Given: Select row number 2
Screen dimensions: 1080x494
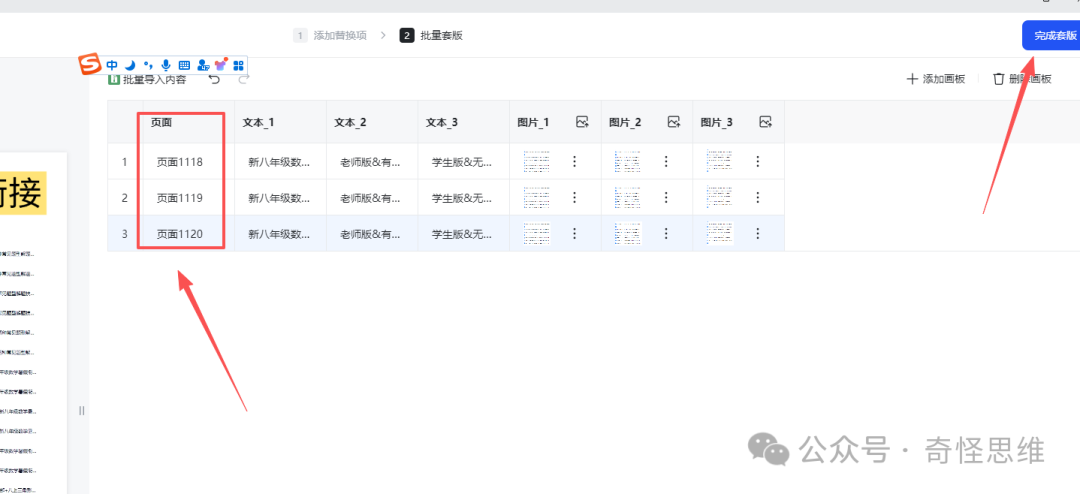Looking at the screenshot, I should pyautogui.click(x=125, y=198).
